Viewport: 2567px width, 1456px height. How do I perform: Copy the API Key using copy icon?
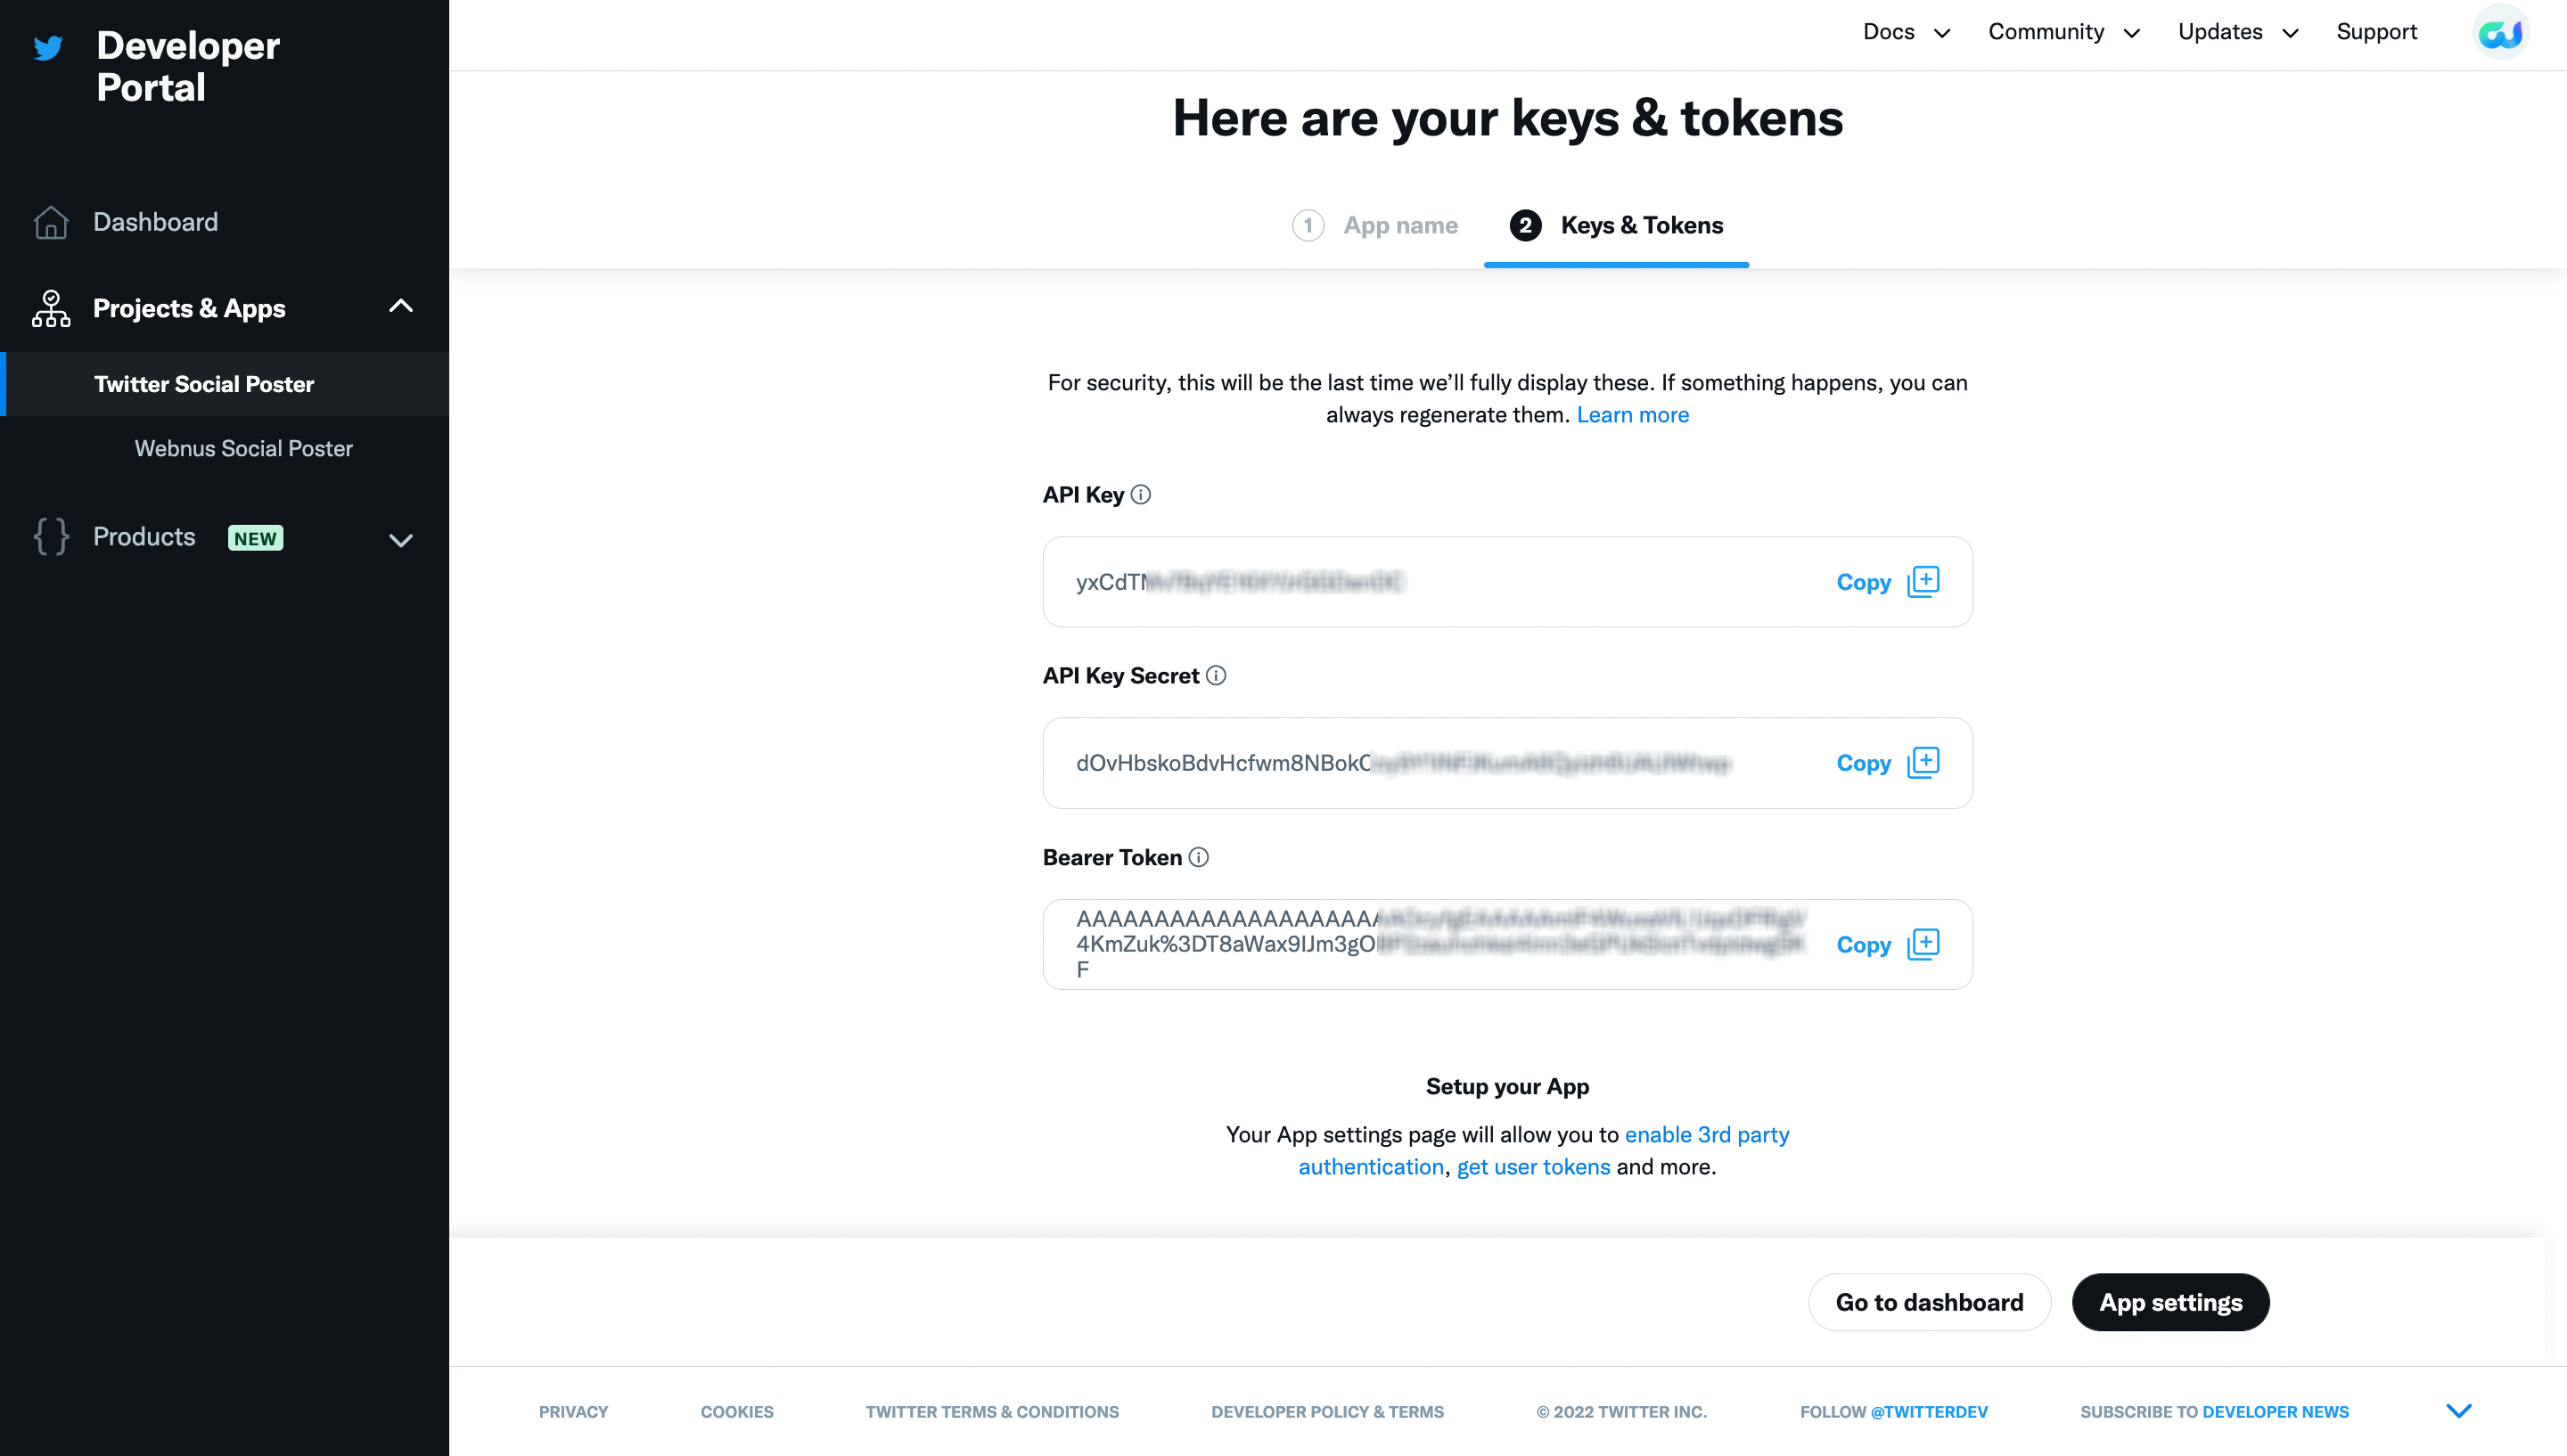[x=1923, y=582]
